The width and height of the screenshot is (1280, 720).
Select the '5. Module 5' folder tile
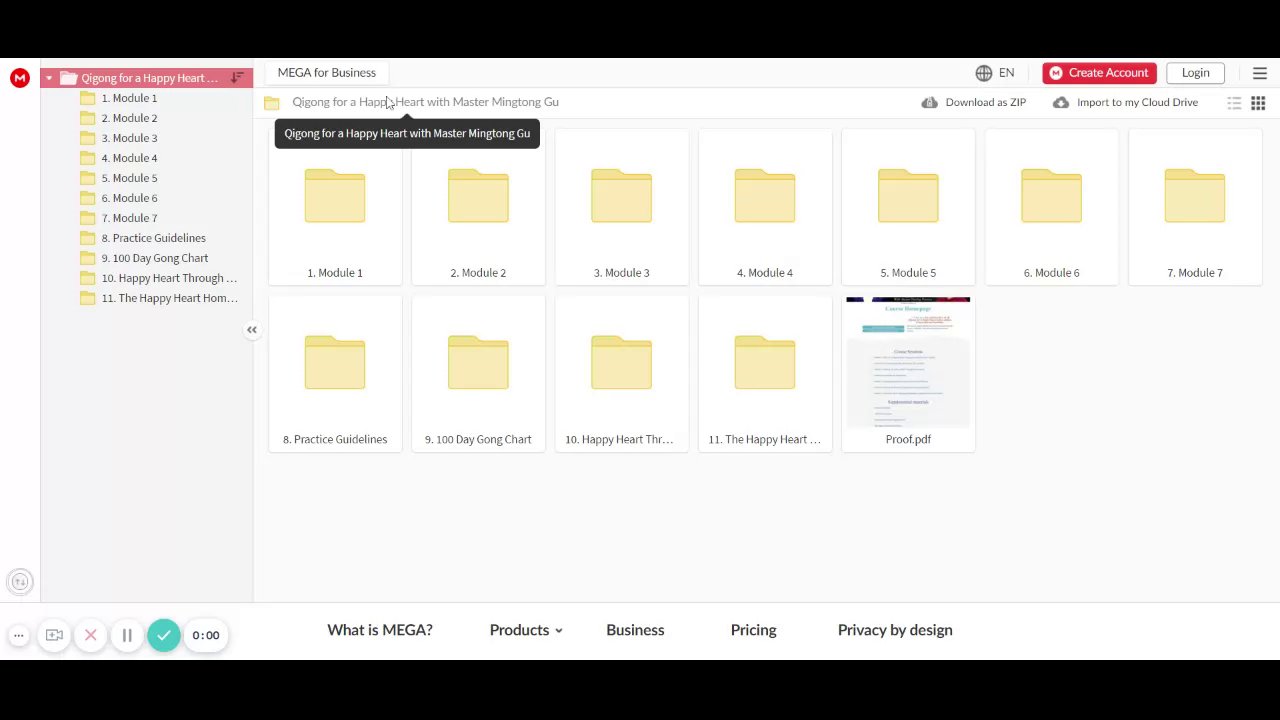908,207
